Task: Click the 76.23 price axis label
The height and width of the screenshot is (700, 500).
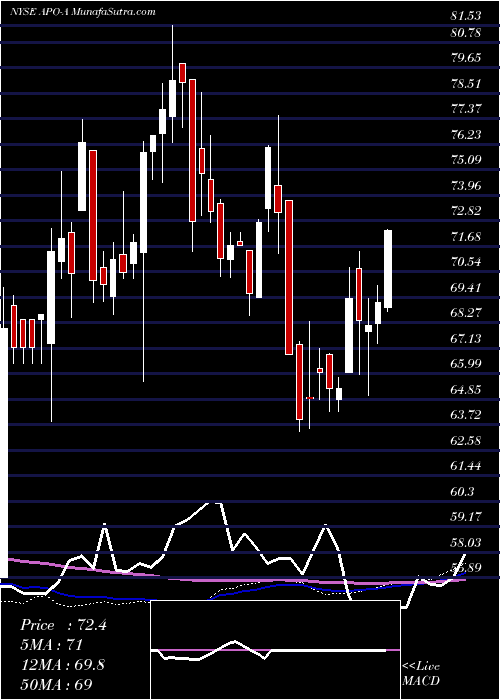Action: pos(467,134)
